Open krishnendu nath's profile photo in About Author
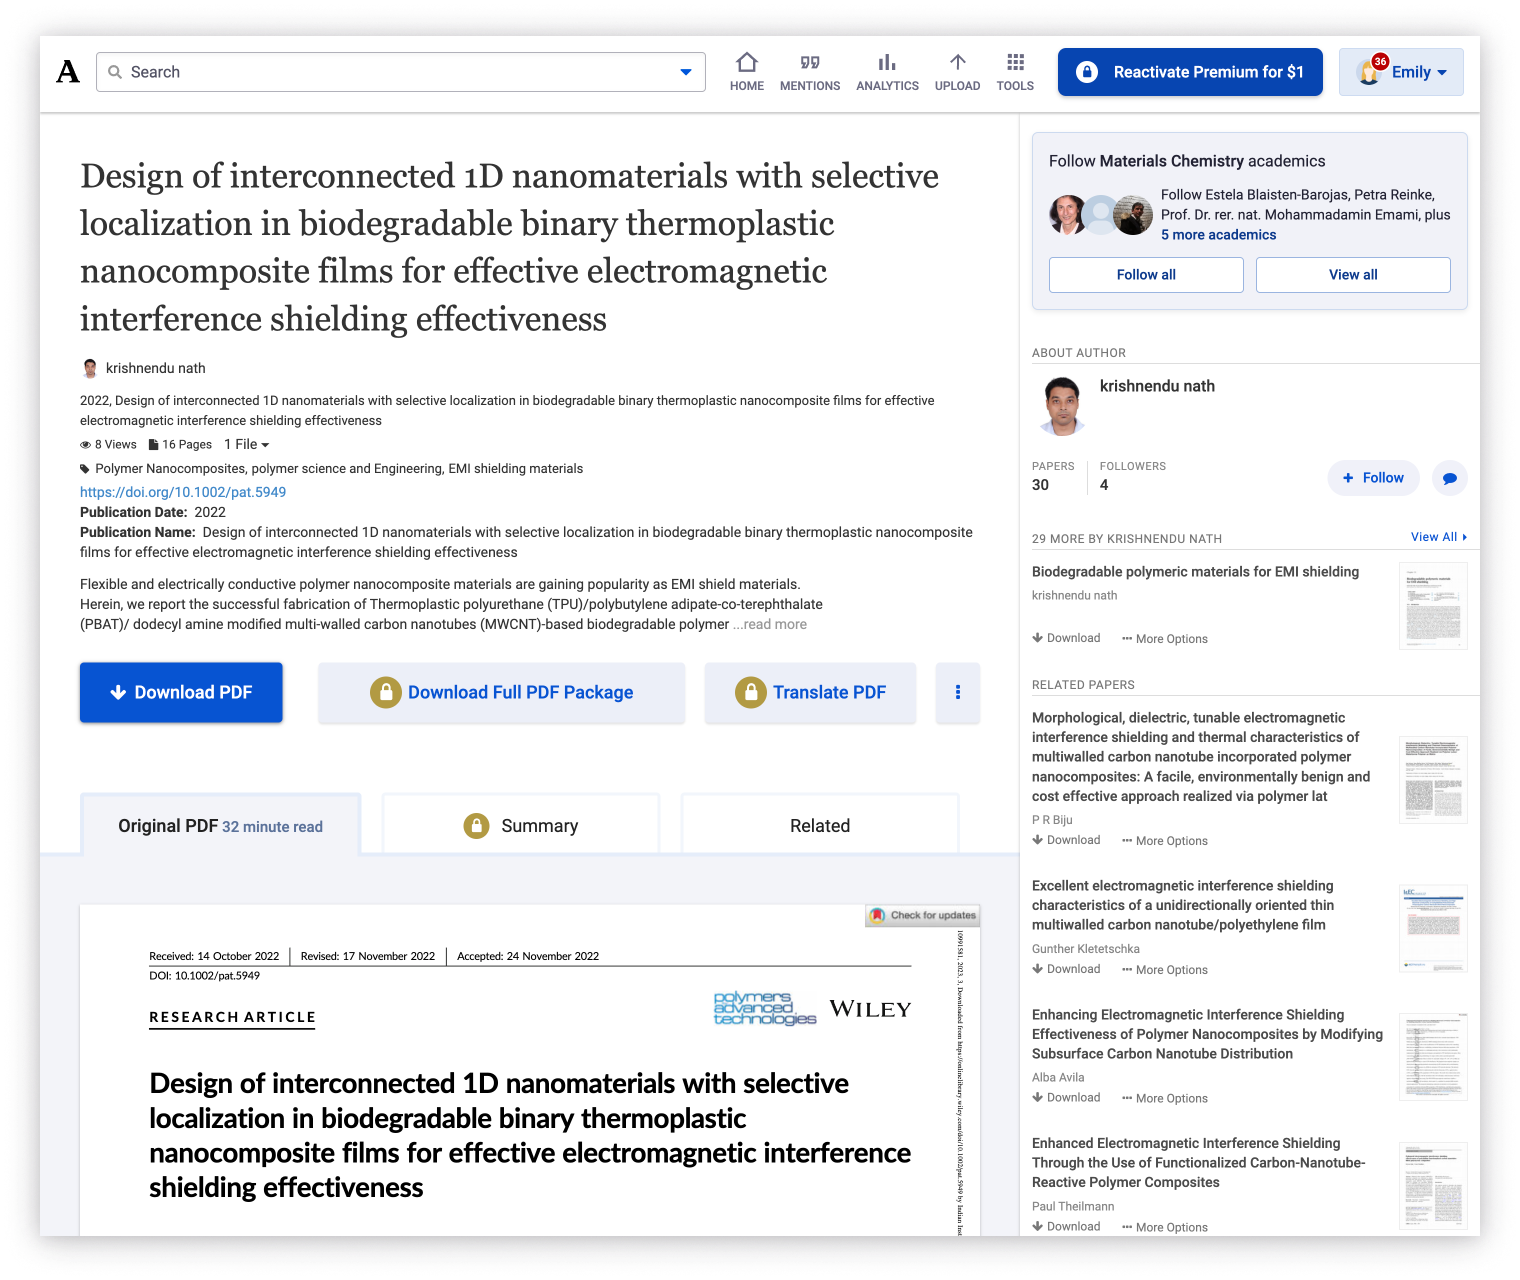 tap(1062, 406)
